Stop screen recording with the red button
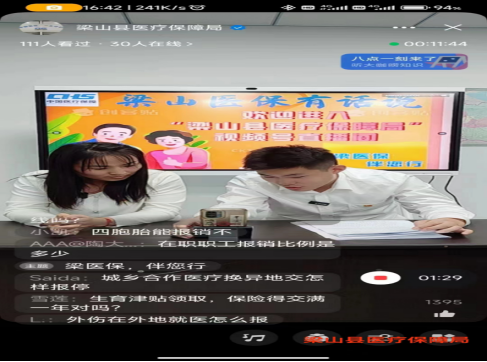This screenshot has height=362, width=487. click(x=380, y=278)
